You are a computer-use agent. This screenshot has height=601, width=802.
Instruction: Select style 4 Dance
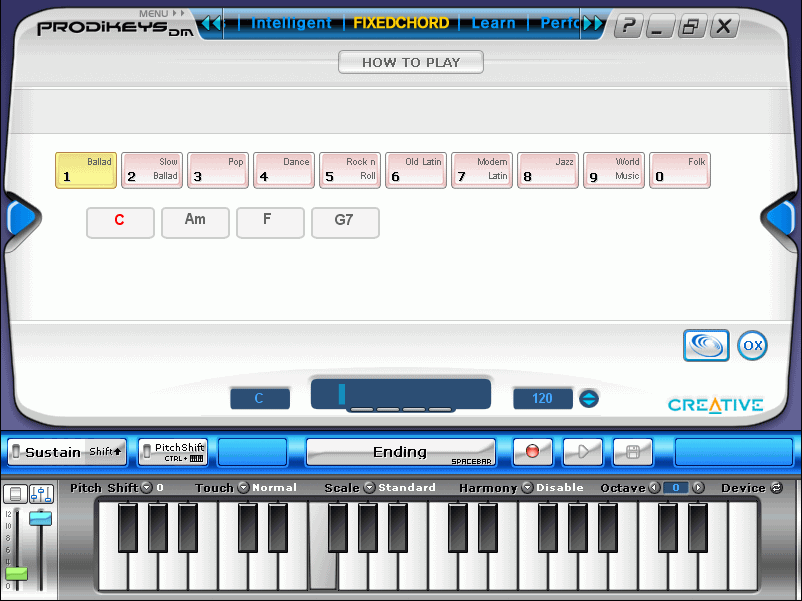click(x=284, y=170)
